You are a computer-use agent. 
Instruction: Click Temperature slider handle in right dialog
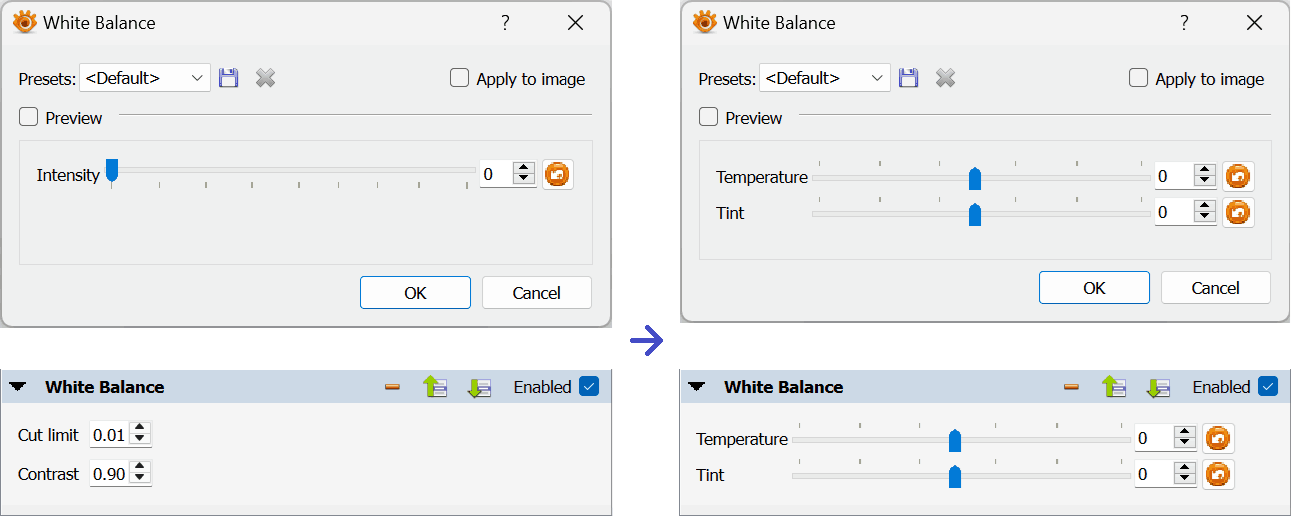(975, 178)
